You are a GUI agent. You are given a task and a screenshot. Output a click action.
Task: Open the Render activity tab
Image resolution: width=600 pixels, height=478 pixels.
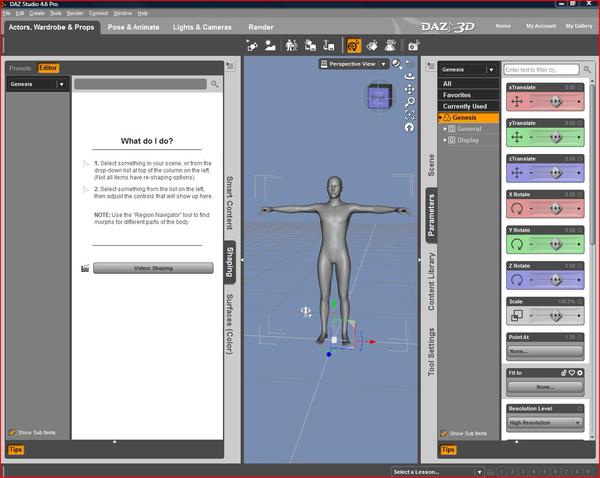click(x=261, y=27)
